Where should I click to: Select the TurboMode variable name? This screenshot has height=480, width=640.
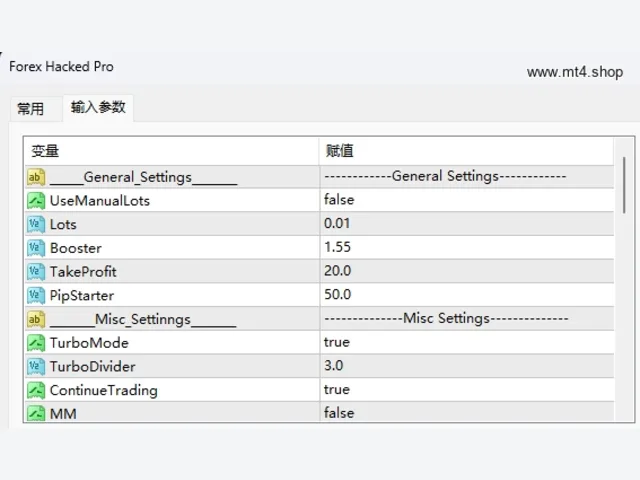(x=89, y=343)
